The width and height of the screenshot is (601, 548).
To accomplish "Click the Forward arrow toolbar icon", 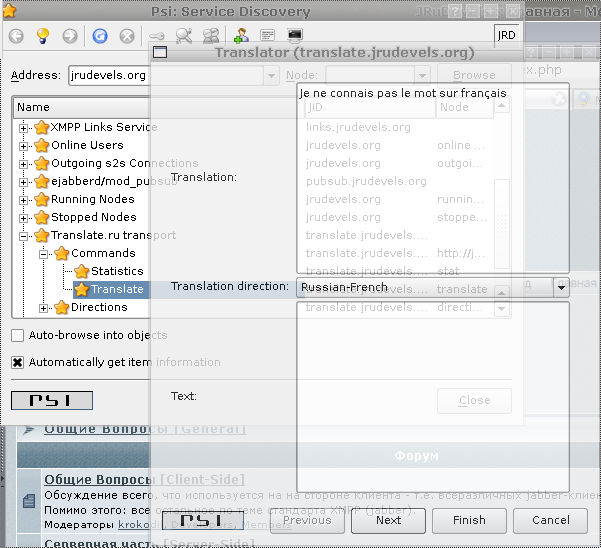I will point(70,36).
